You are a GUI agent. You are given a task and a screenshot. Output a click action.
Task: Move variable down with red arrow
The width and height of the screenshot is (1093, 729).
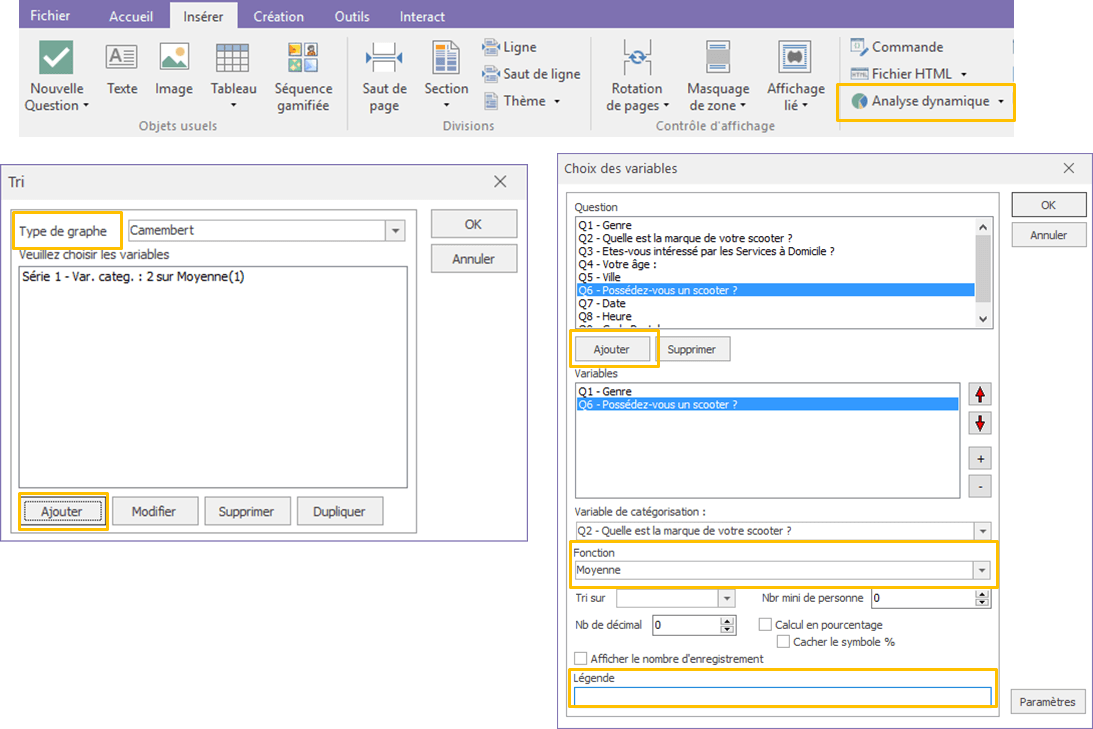pos(980,423)
